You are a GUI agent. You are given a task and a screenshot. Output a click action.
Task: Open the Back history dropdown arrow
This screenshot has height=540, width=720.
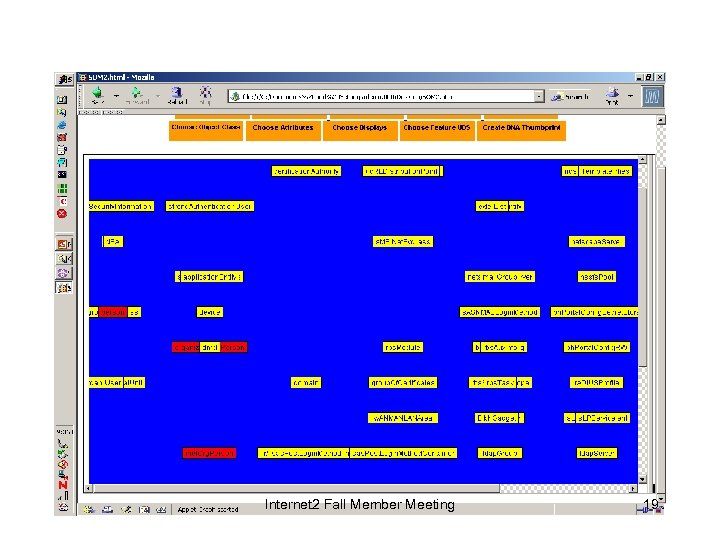coord(116,96)
